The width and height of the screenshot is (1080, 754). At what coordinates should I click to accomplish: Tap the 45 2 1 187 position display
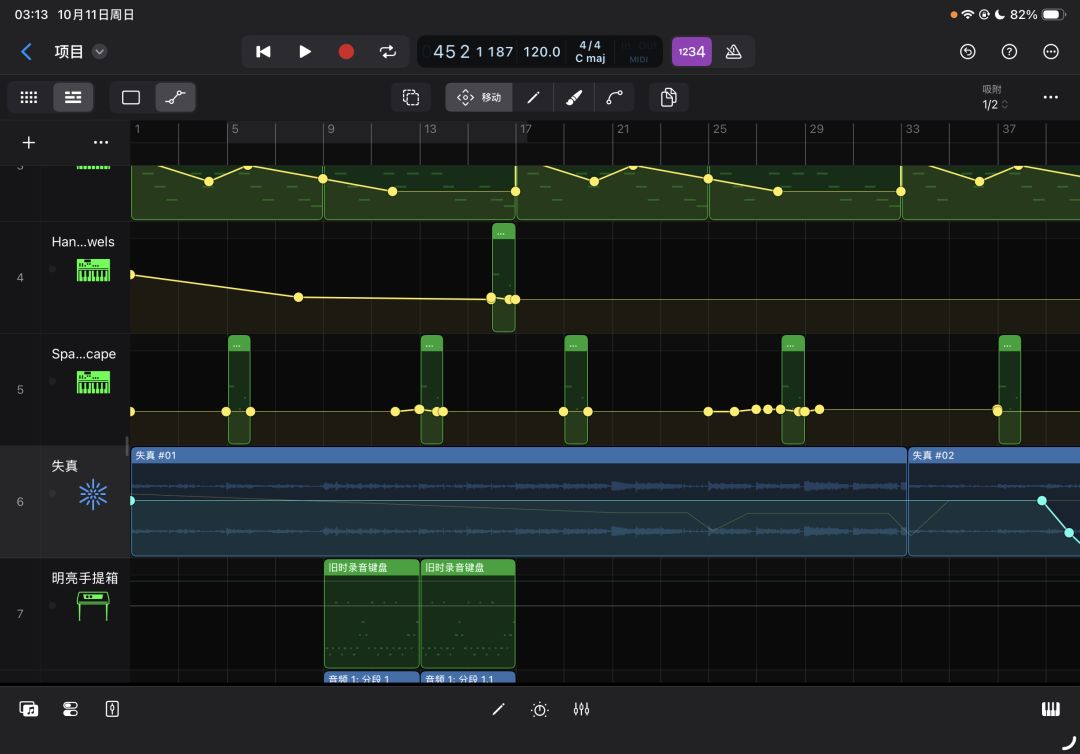tap(473, 52)
